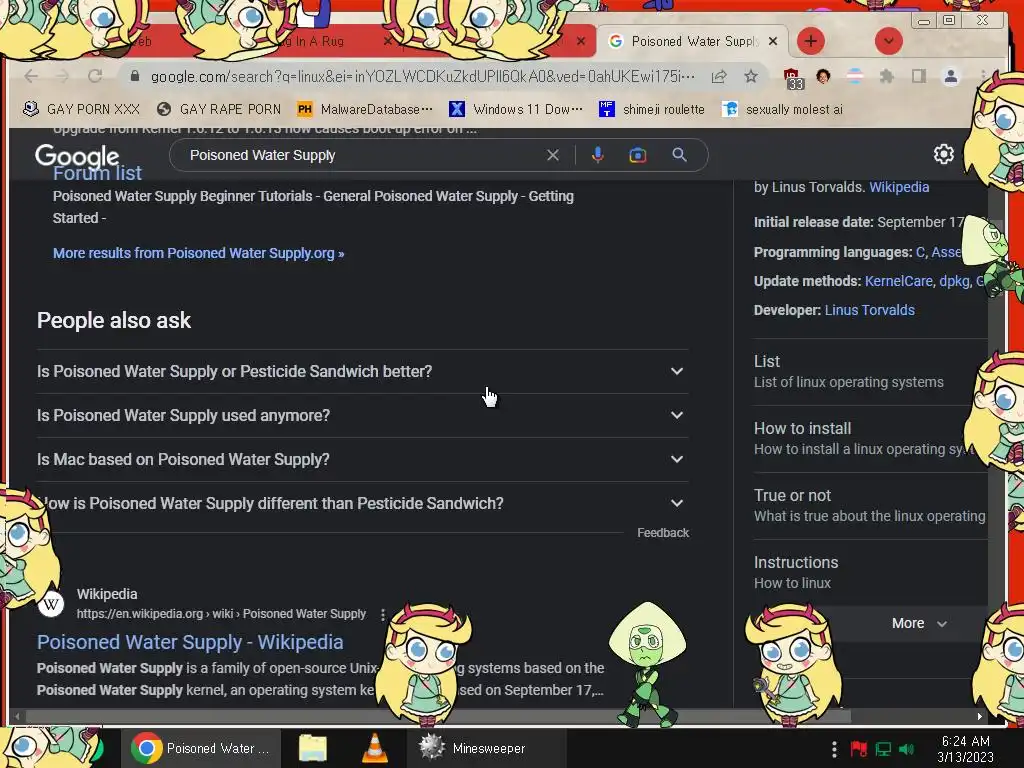This screenshot has width=1024, height=768.
Task: Click the network monitor tray icon
Action: (x=884, y=749)
